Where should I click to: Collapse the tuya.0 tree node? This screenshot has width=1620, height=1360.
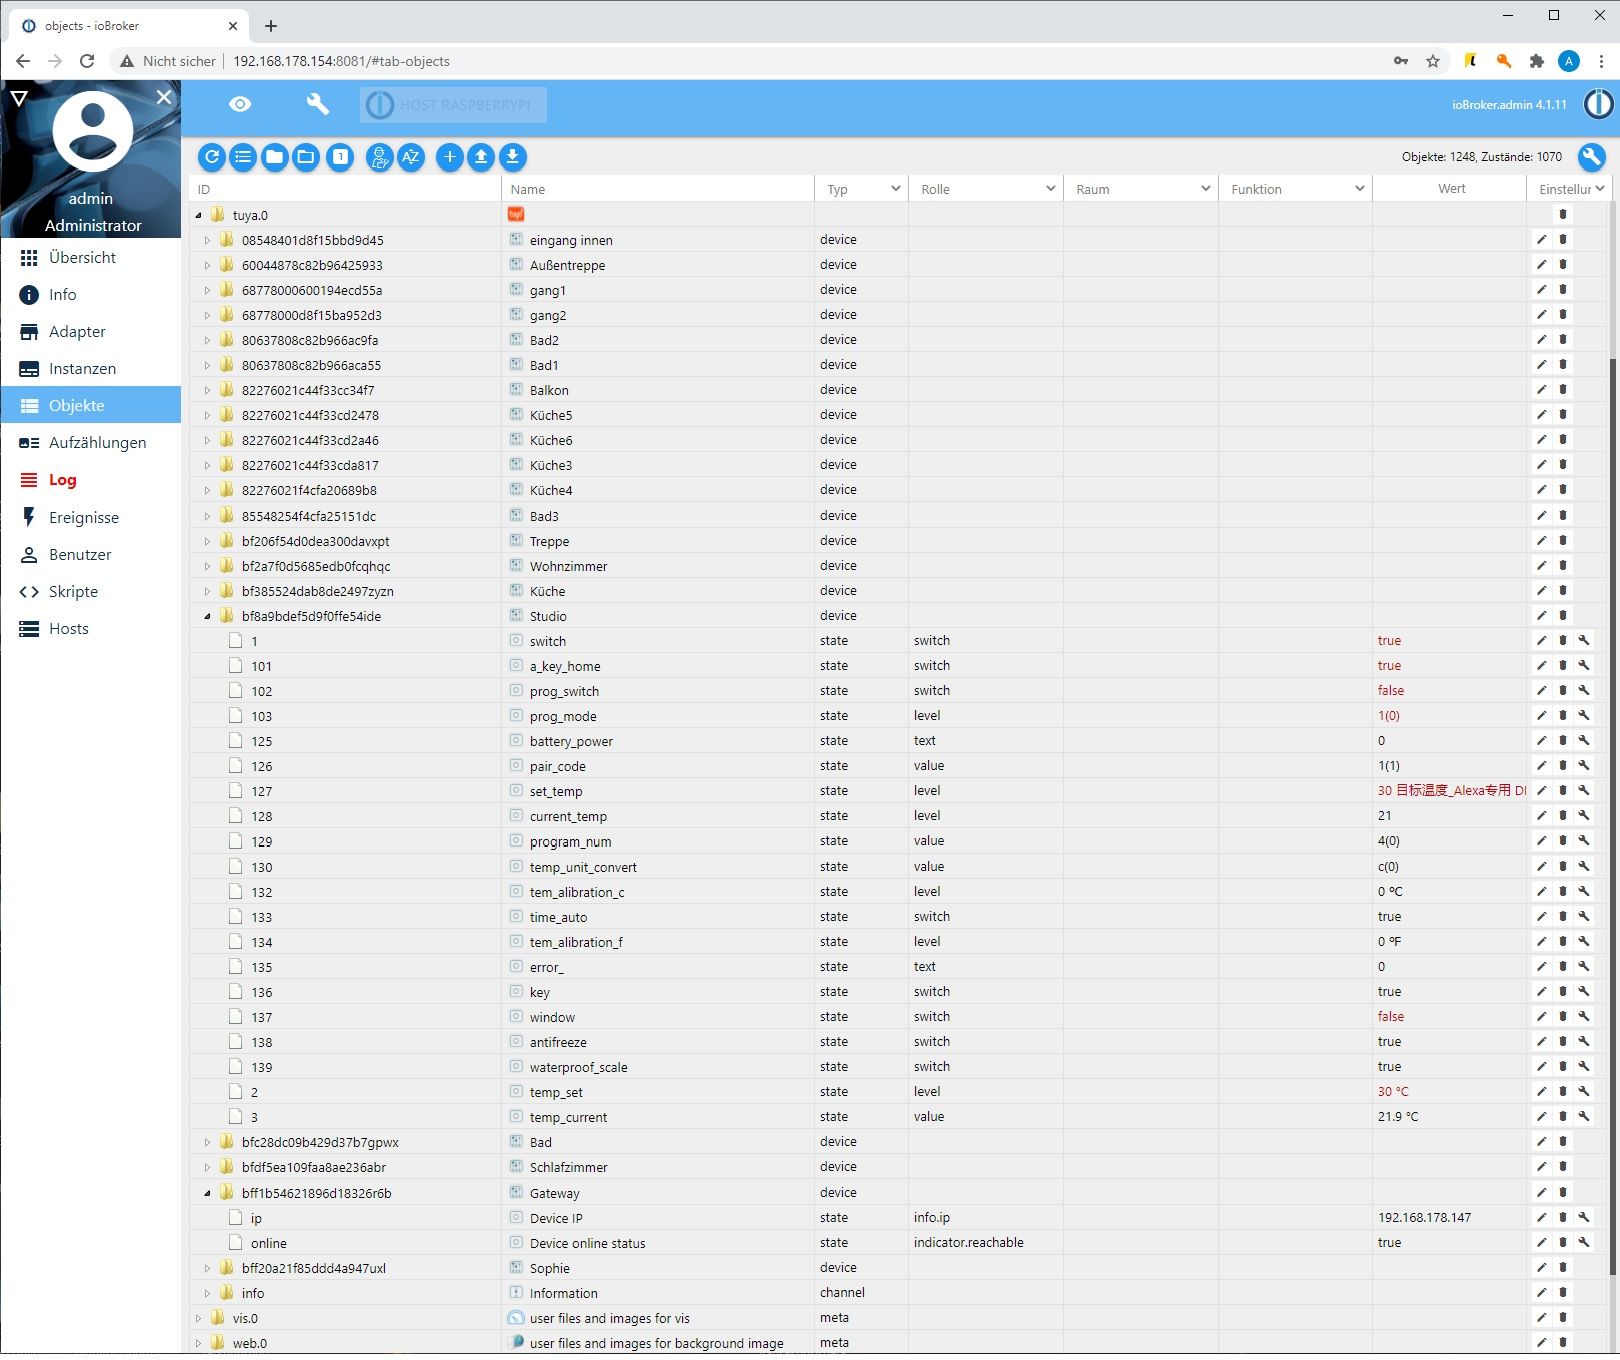point(198,215)
